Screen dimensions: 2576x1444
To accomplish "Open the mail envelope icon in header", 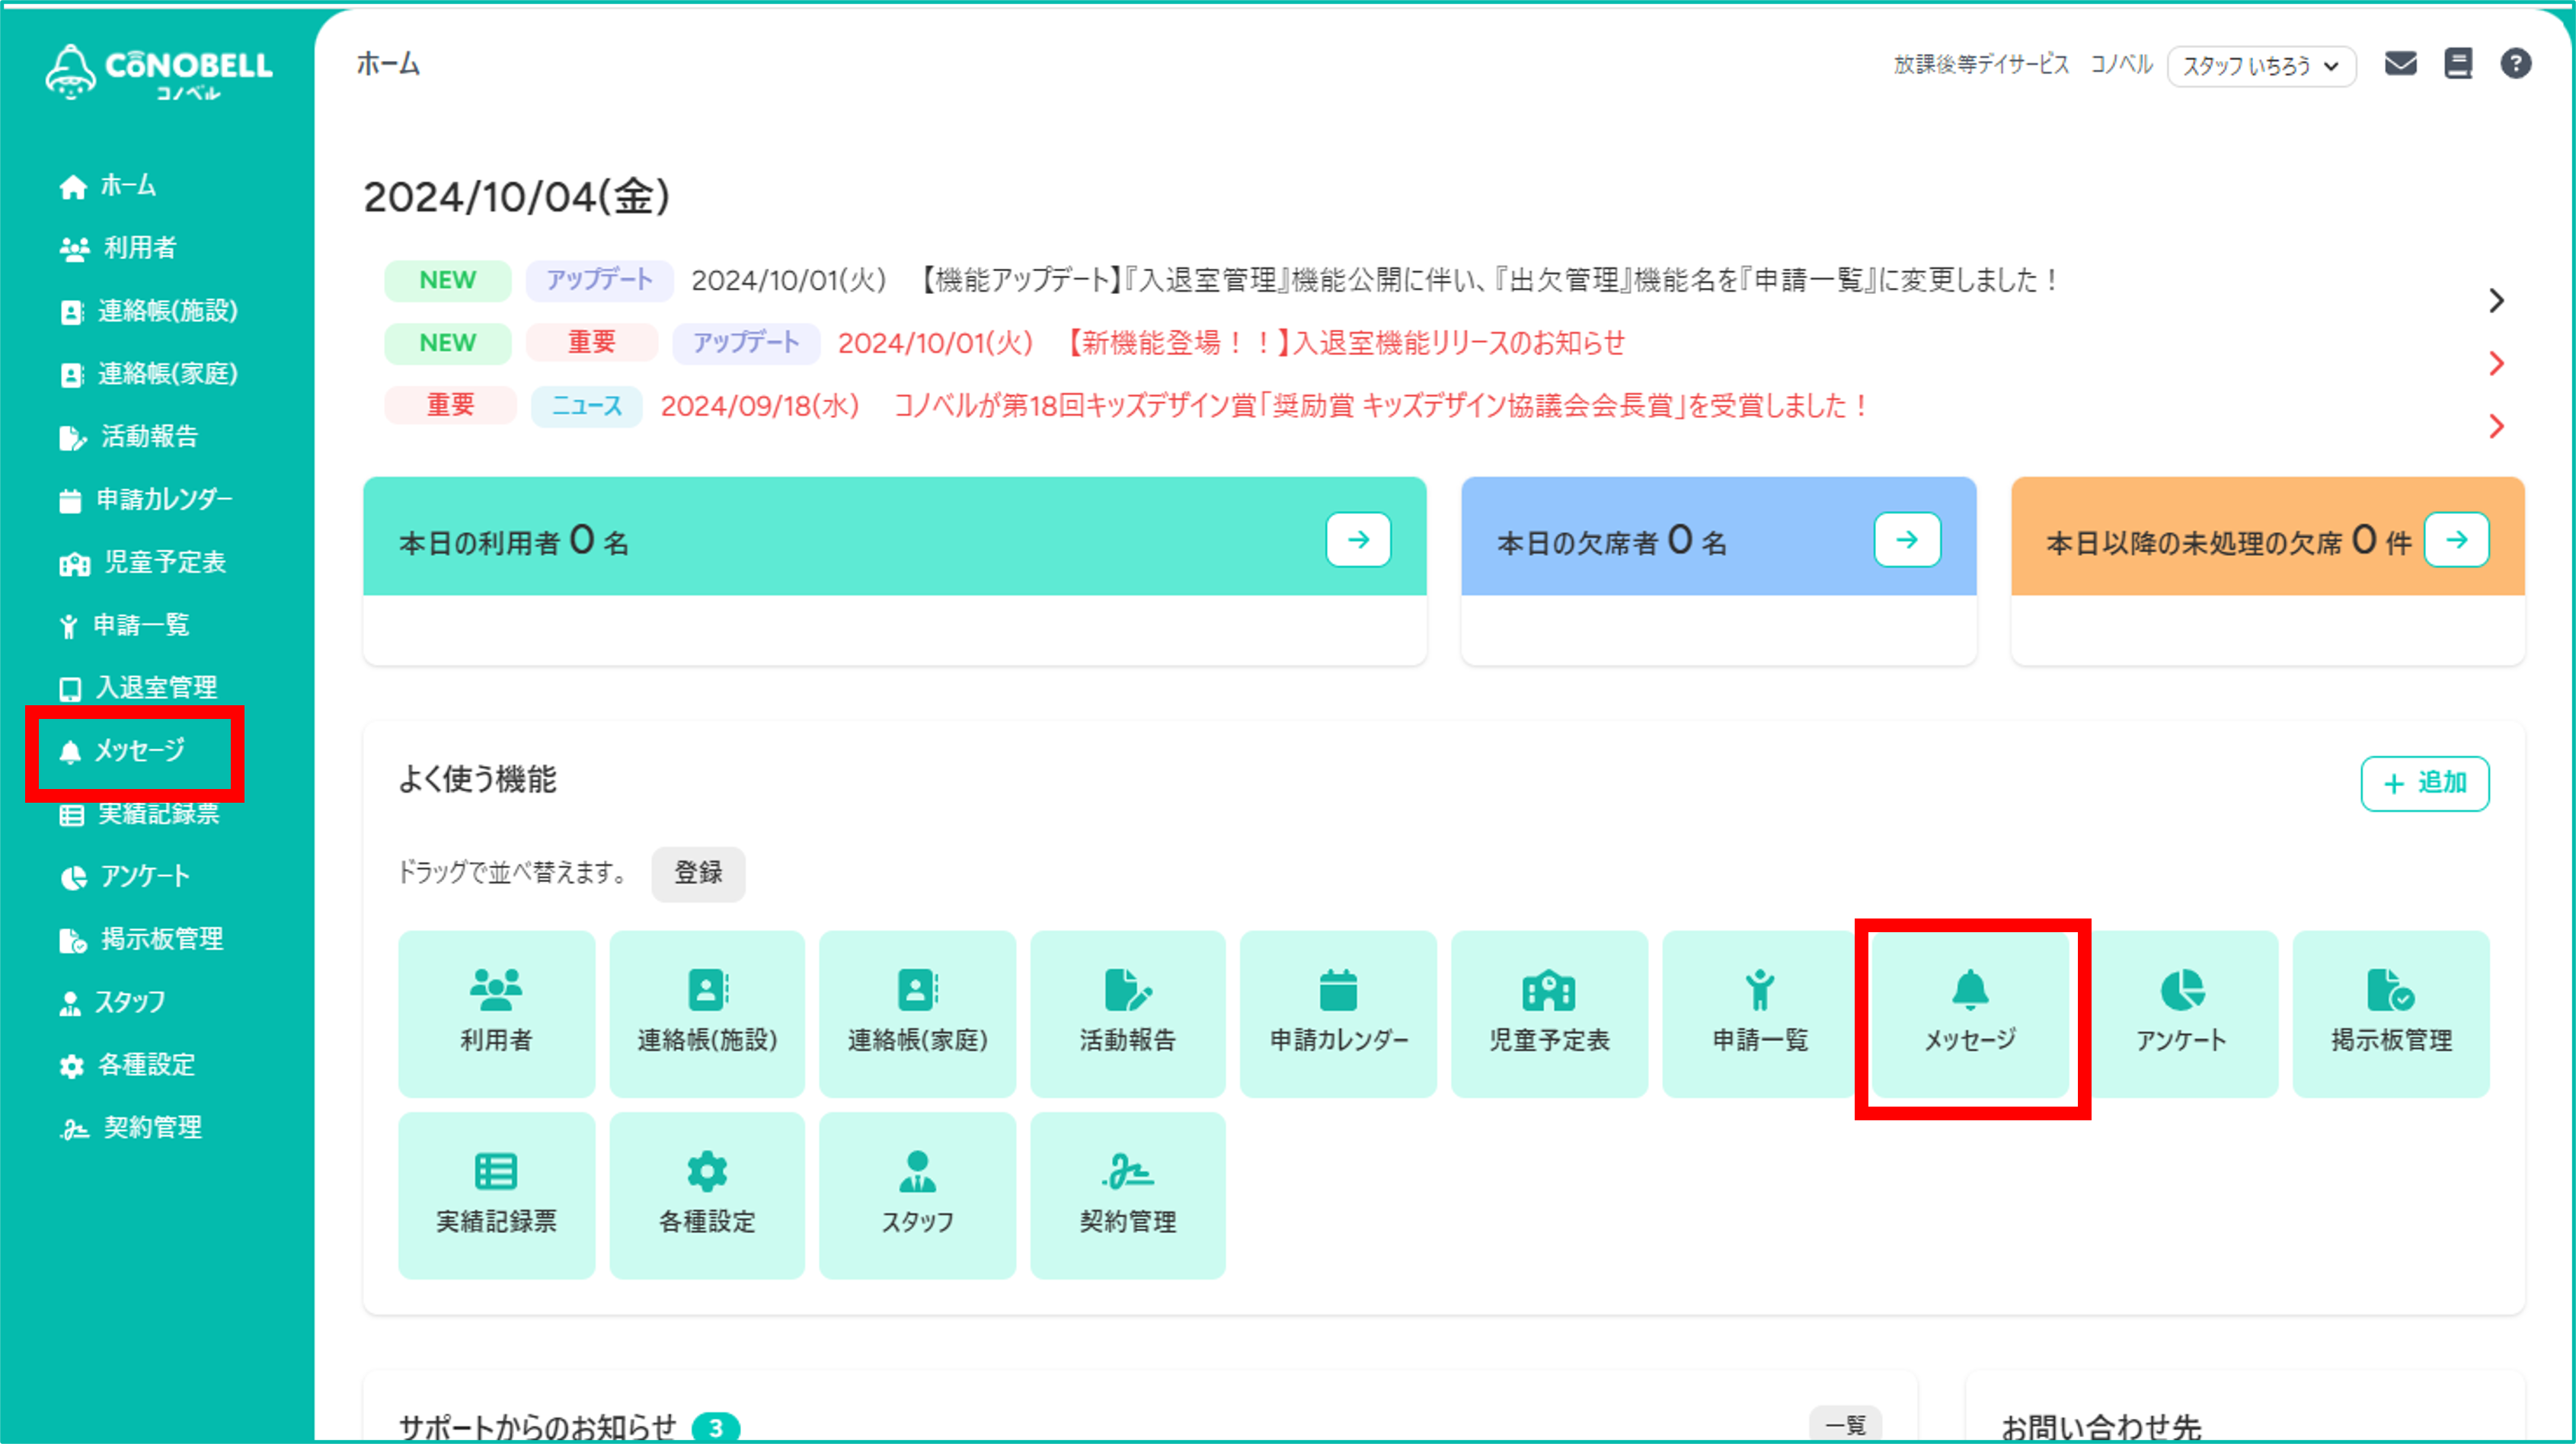I will pos(2400,64).
